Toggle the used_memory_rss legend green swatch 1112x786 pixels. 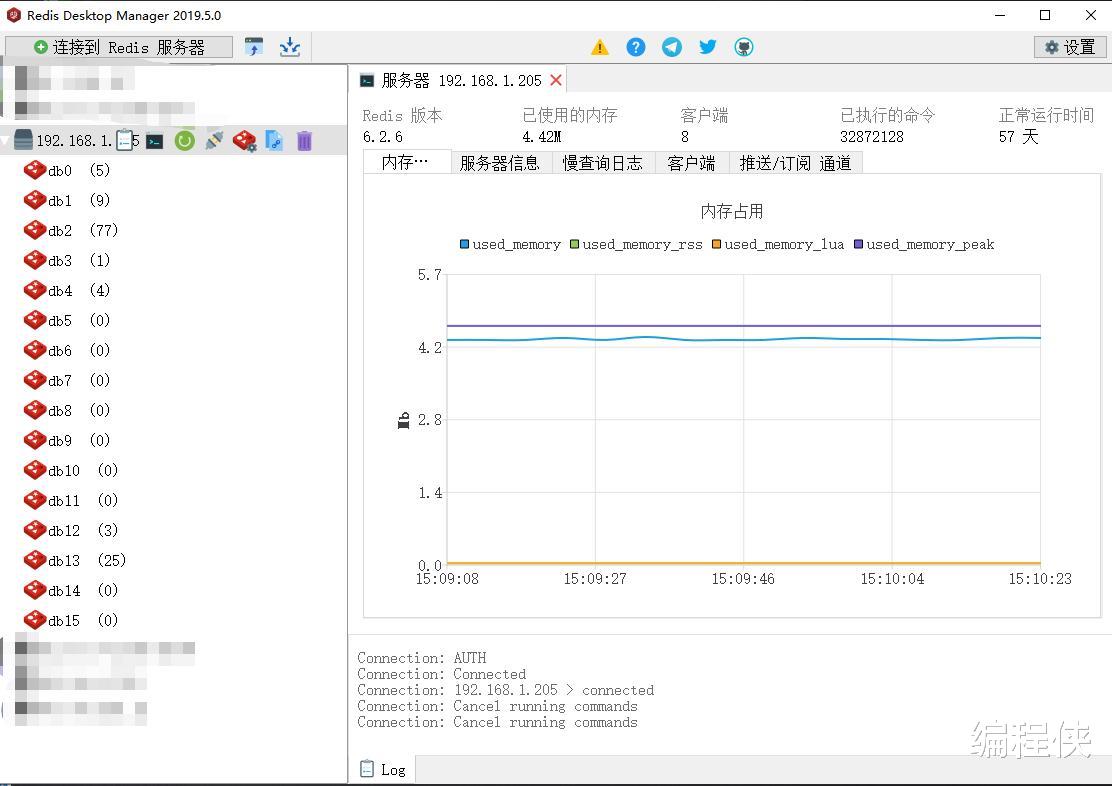click(574, 244)
